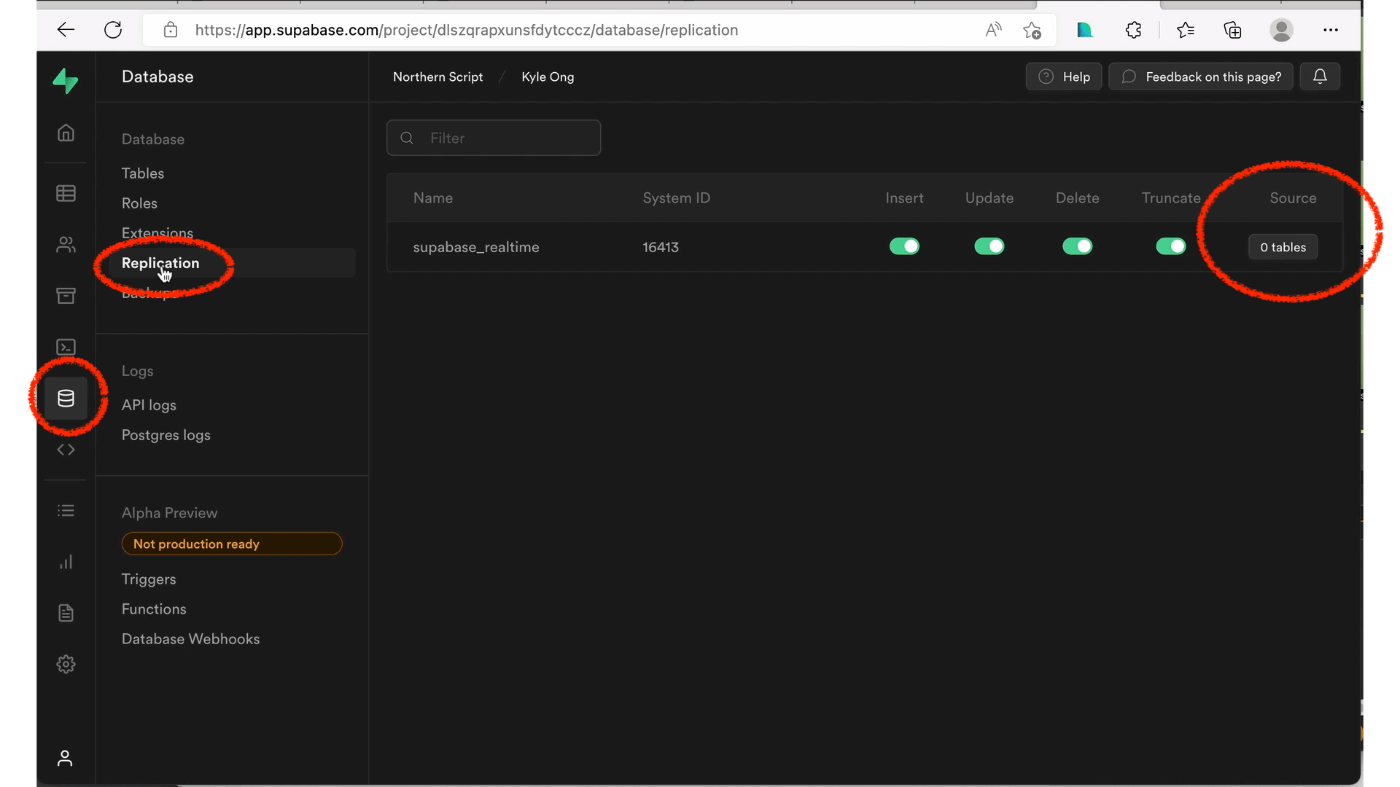Click Kyle Ong breadcrumb
Screen dimensions: 1400x787
click(548, 77)
